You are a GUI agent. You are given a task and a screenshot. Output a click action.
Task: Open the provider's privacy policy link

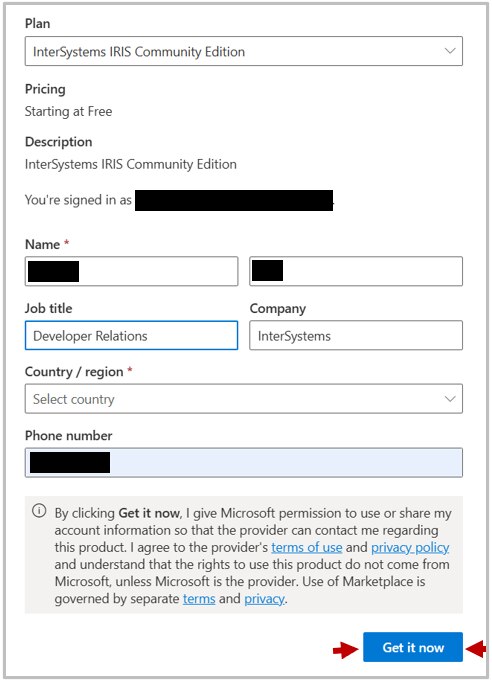tap(410, 547)
